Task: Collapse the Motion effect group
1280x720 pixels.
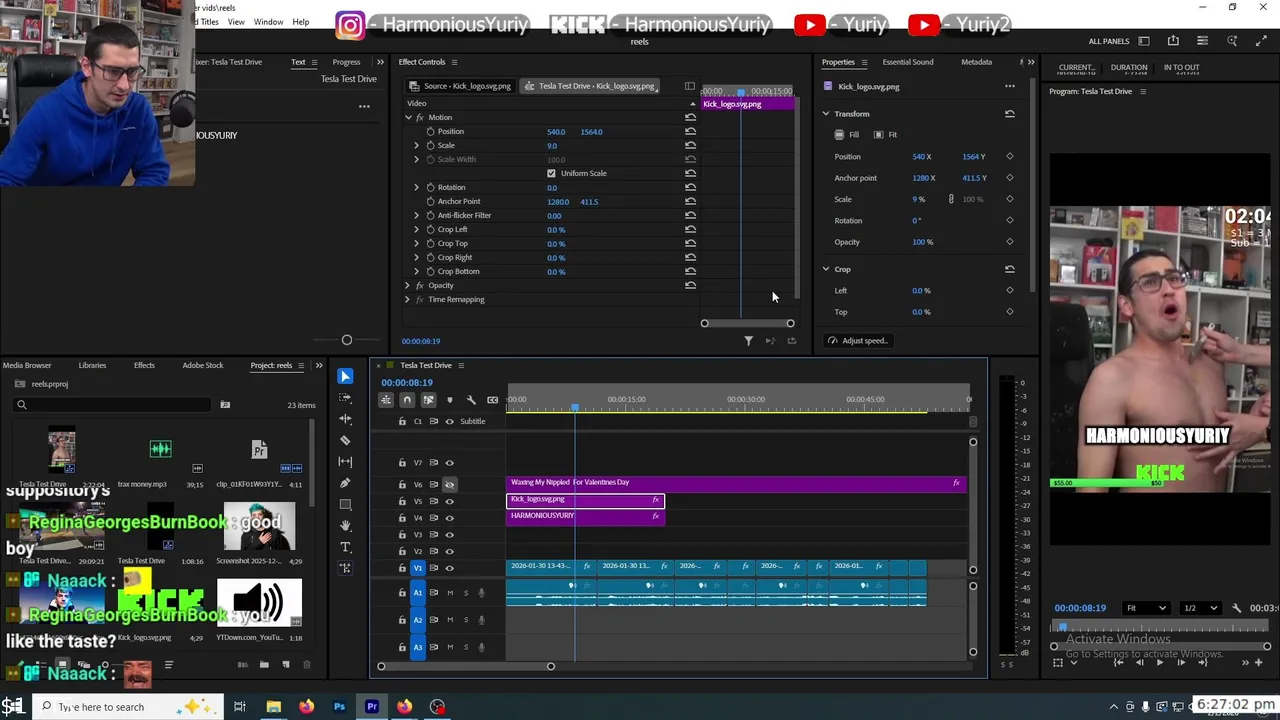Action: pos(408,117)
